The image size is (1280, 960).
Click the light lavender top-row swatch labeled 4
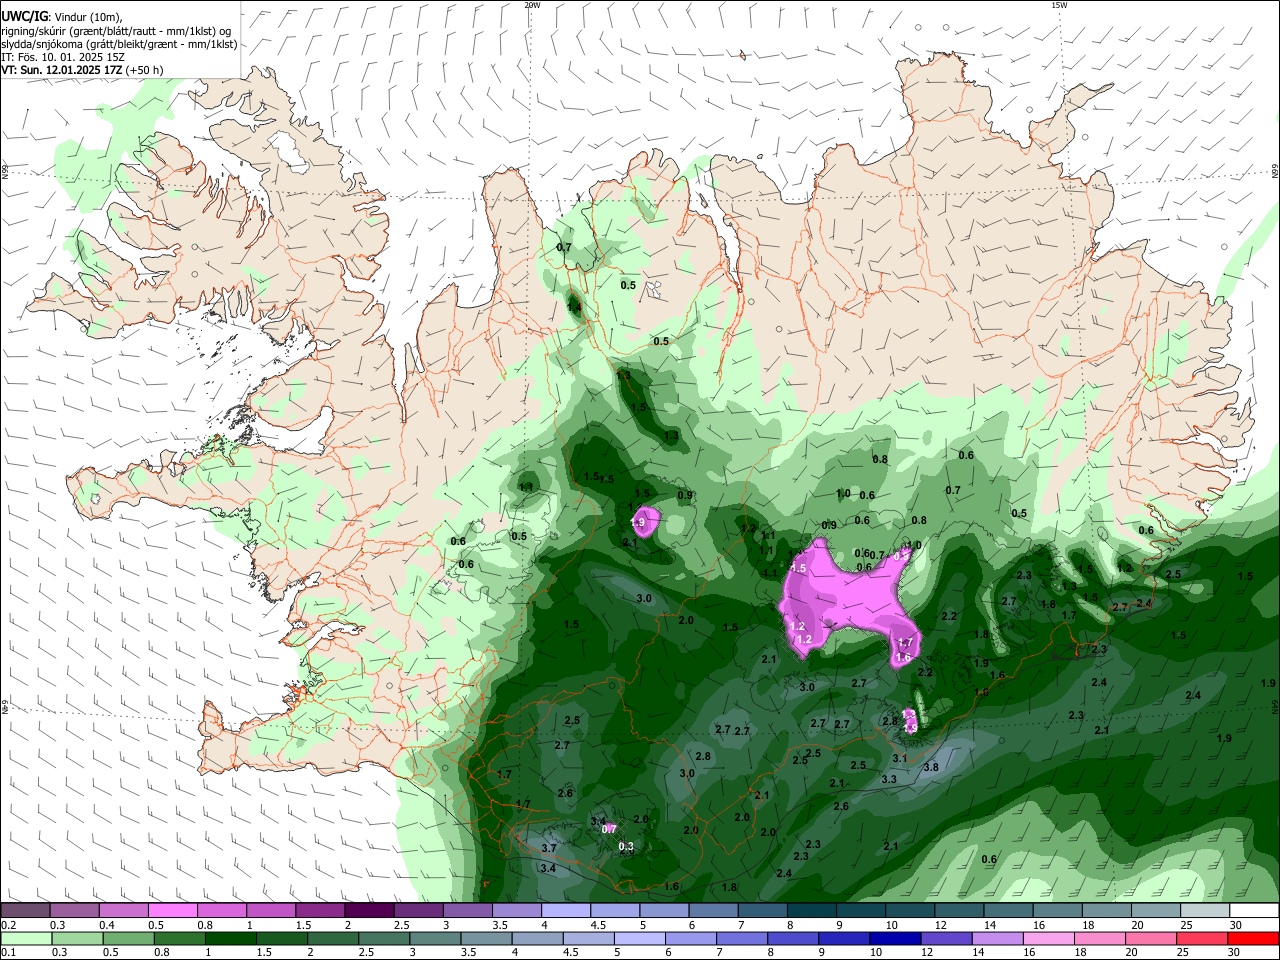565,910
